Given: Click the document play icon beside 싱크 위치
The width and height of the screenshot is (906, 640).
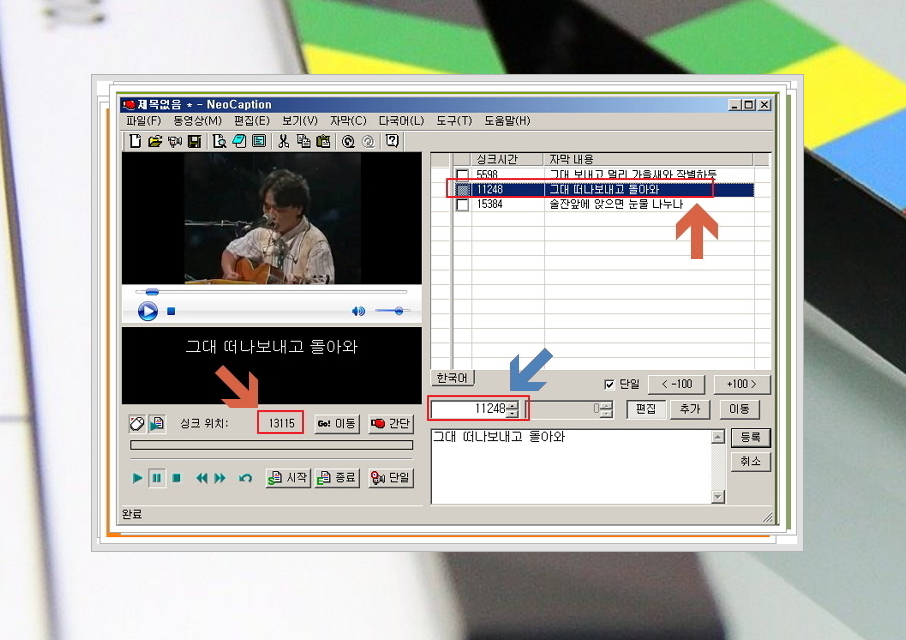Looking at the screenshot, I should [157, 423].
